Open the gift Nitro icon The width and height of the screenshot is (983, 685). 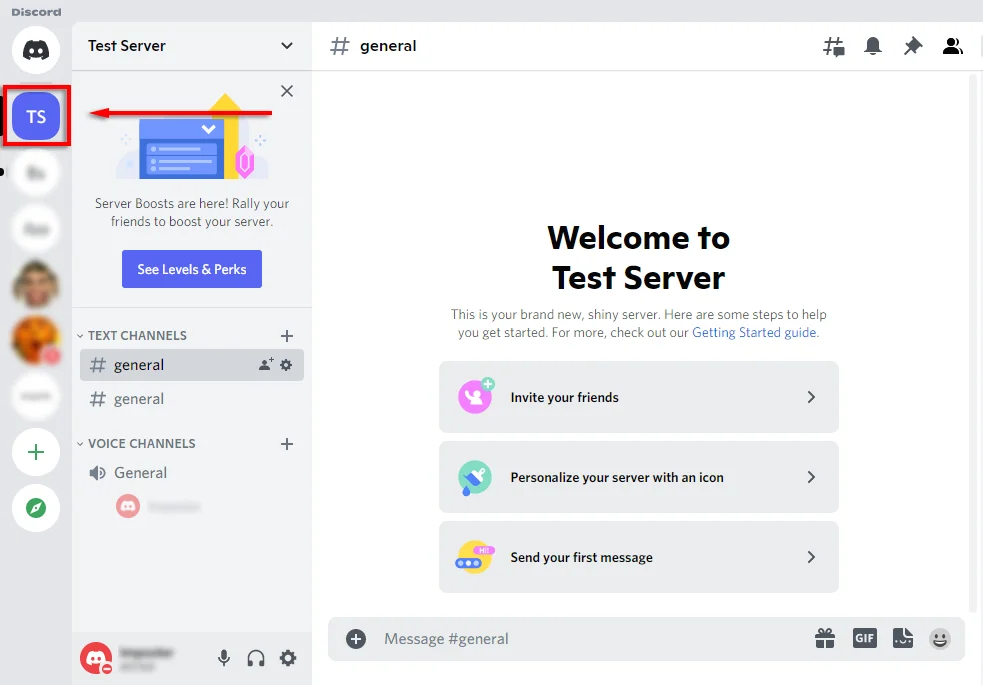(825, 639)
